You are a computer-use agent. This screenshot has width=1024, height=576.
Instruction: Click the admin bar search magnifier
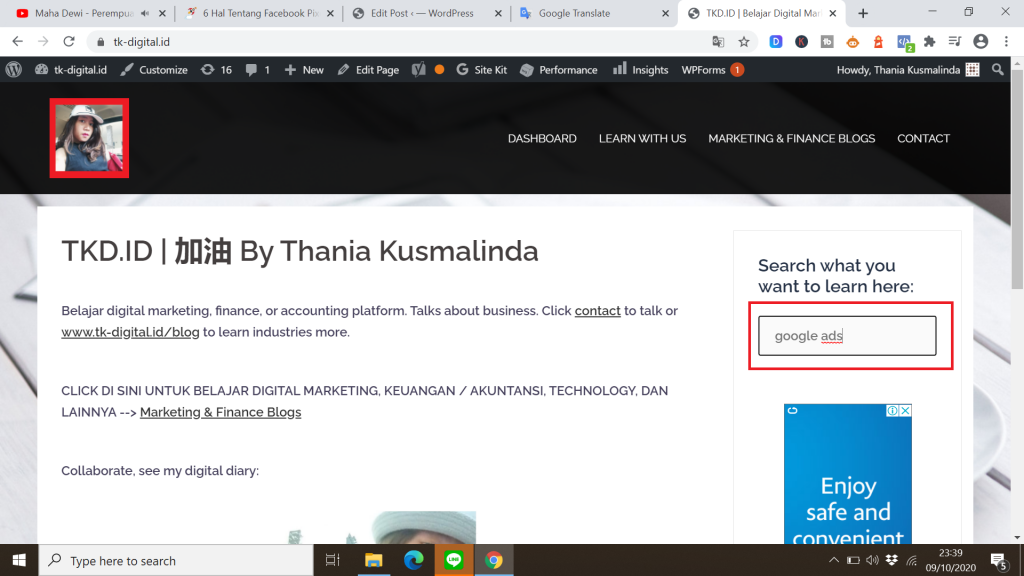point(997,70)
